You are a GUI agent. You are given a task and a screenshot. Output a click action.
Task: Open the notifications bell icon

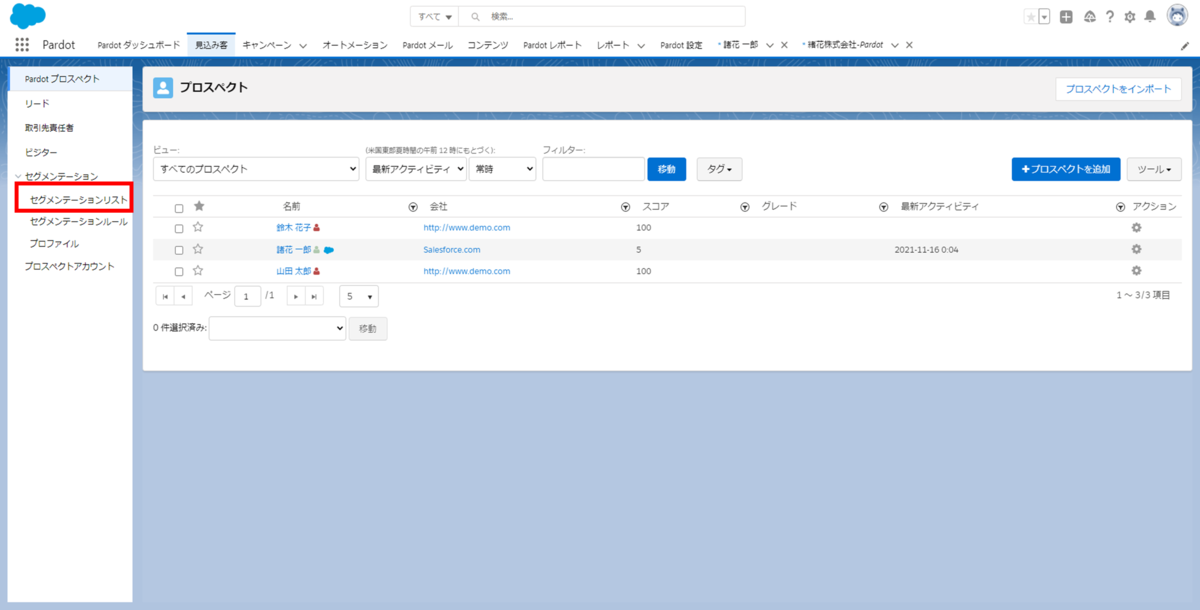[x=1150, y=17]
